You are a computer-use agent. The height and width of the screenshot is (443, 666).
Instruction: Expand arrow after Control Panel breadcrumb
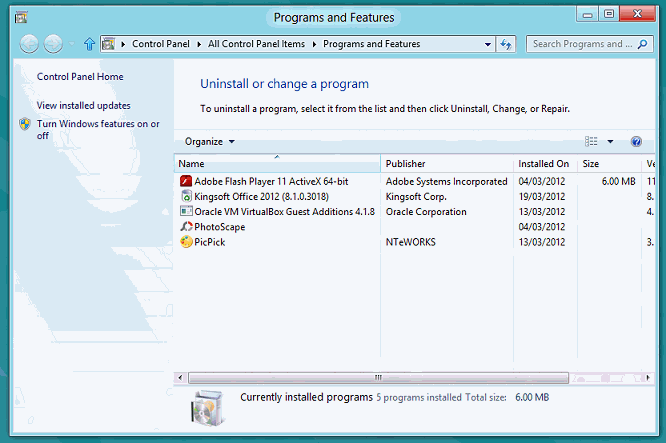199,44
